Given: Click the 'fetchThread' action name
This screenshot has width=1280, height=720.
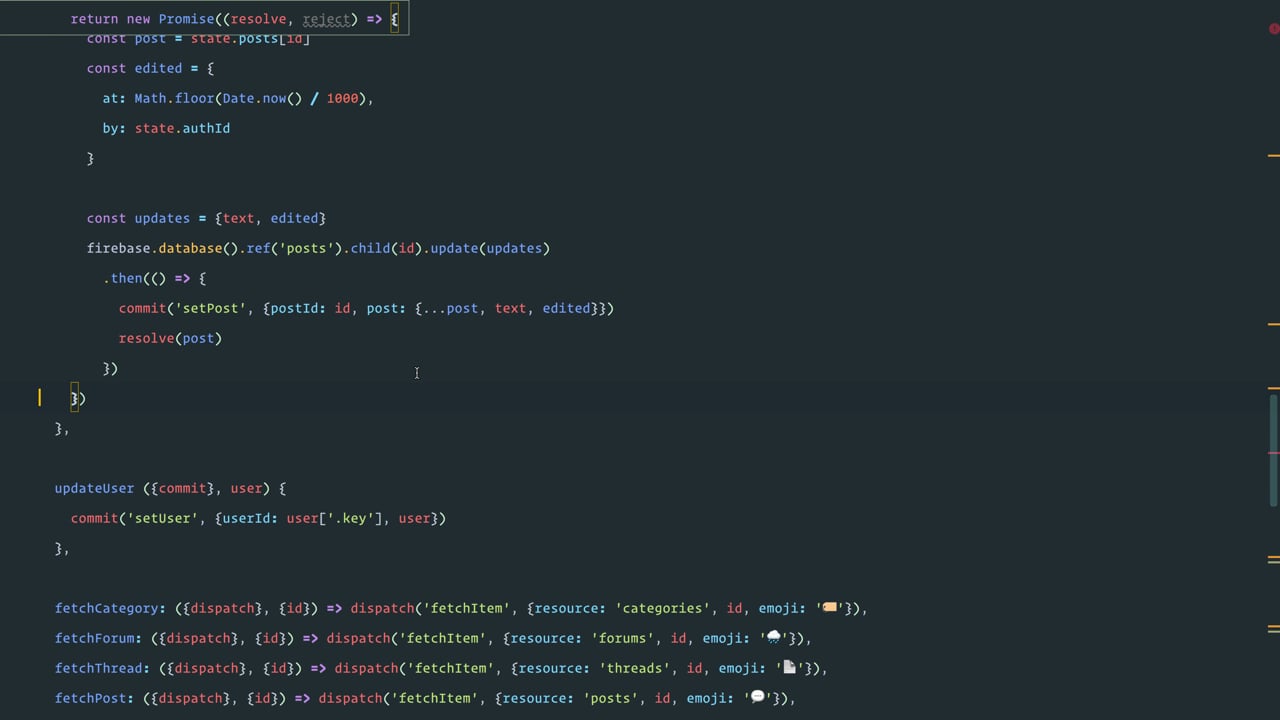Looking at the screenshot, I should 99,668.
